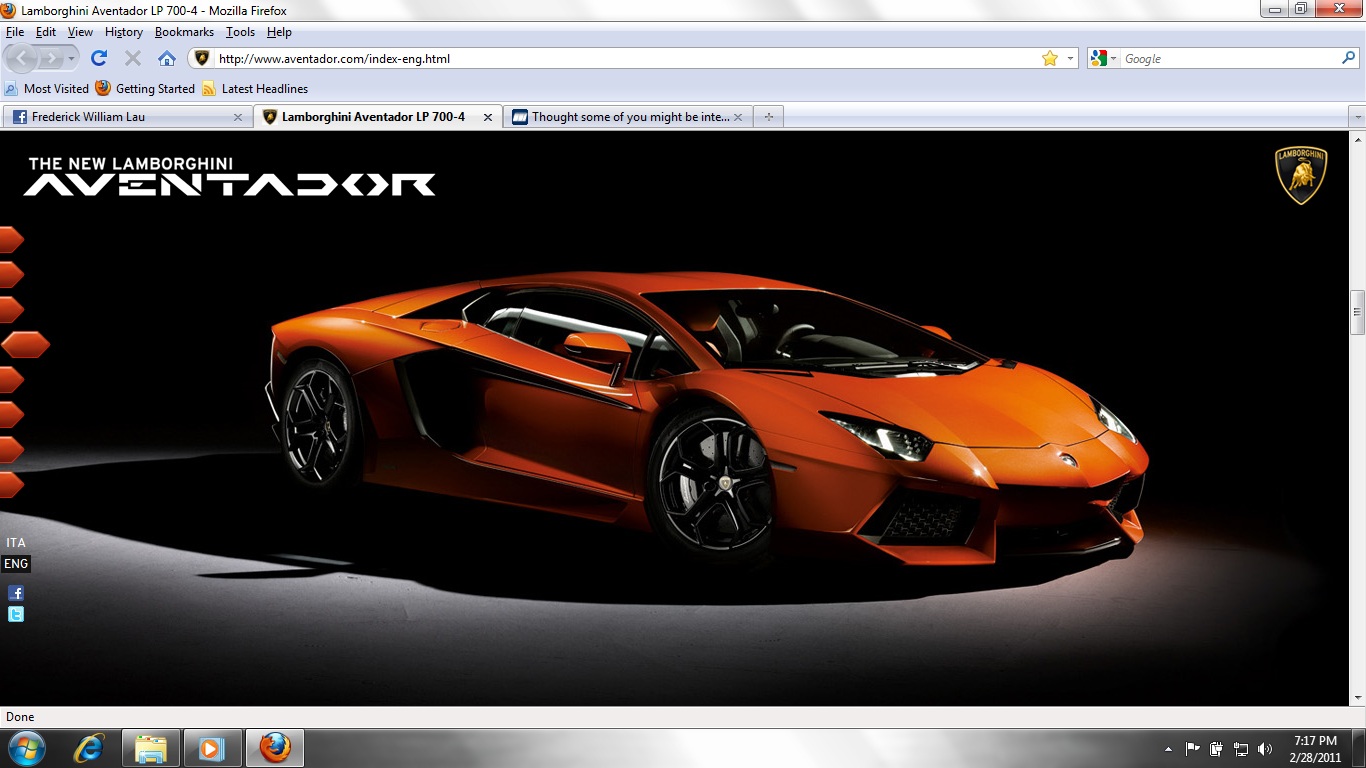Click the expanded orange hexagon menu button
This screenshot has width=1366, height=768.
pos(25,344)
